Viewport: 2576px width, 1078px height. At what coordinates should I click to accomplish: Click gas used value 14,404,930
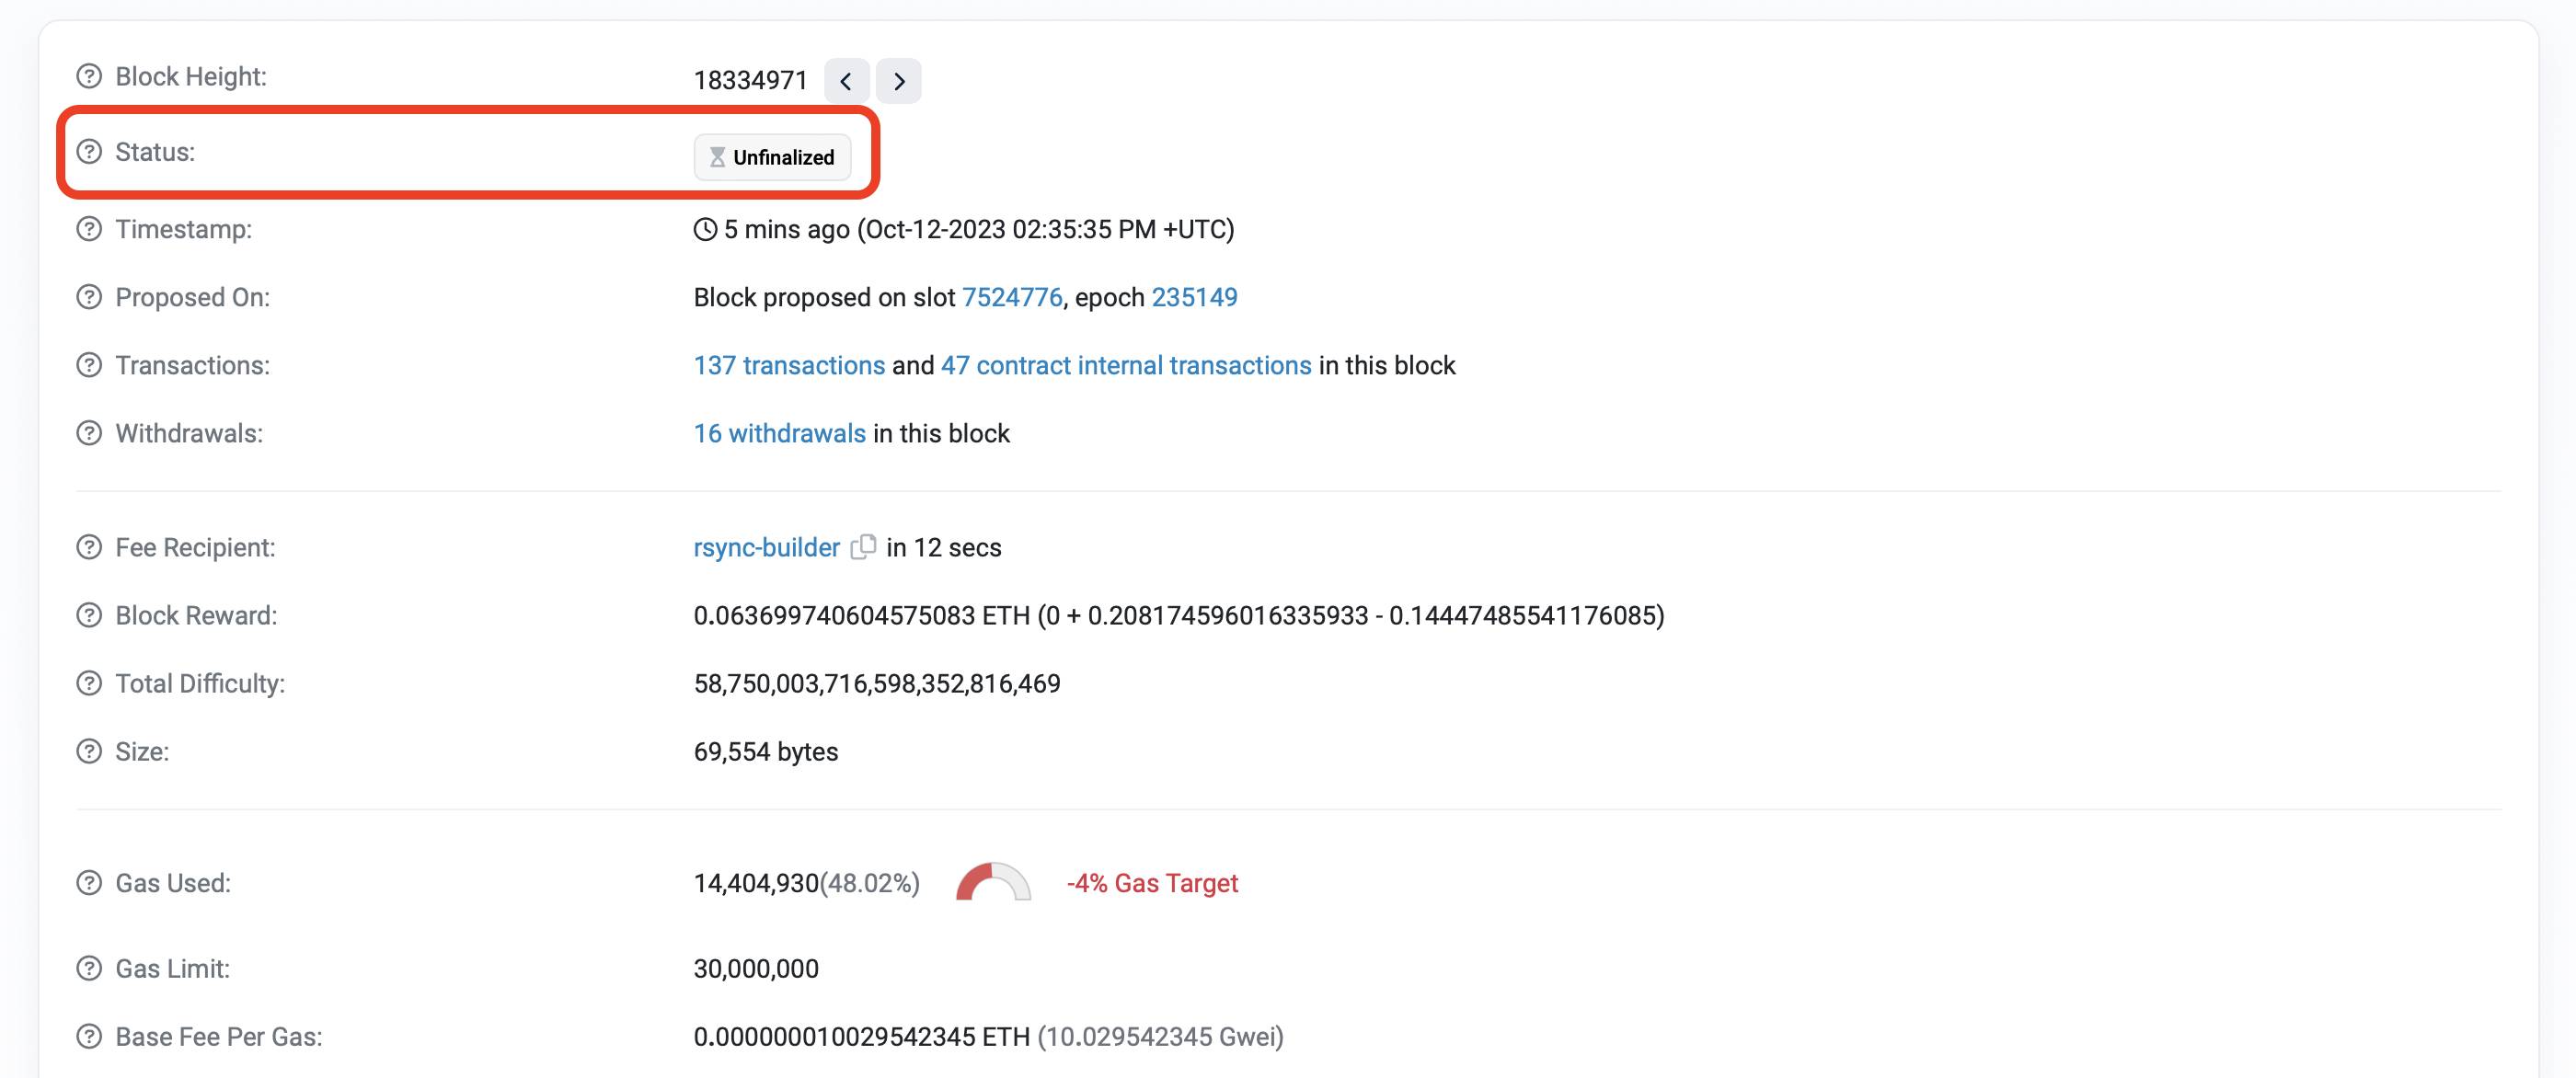click(756, 883)
